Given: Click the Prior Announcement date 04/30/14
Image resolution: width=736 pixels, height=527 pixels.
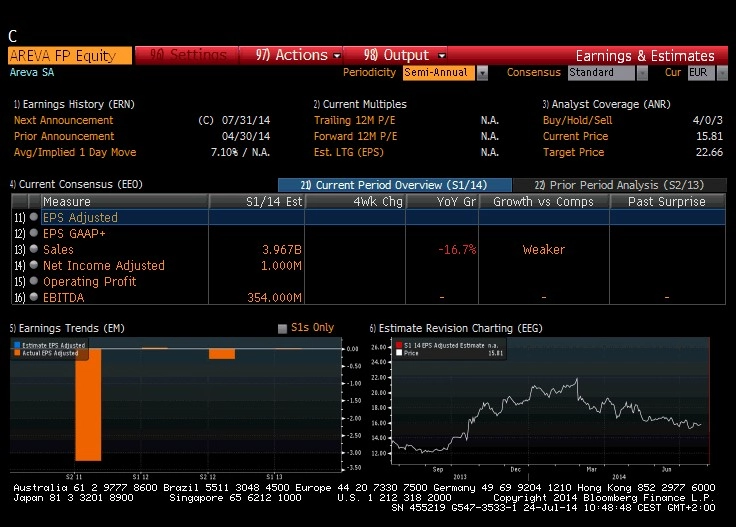Looking at the screenshot, I should [x=246, y=136].
